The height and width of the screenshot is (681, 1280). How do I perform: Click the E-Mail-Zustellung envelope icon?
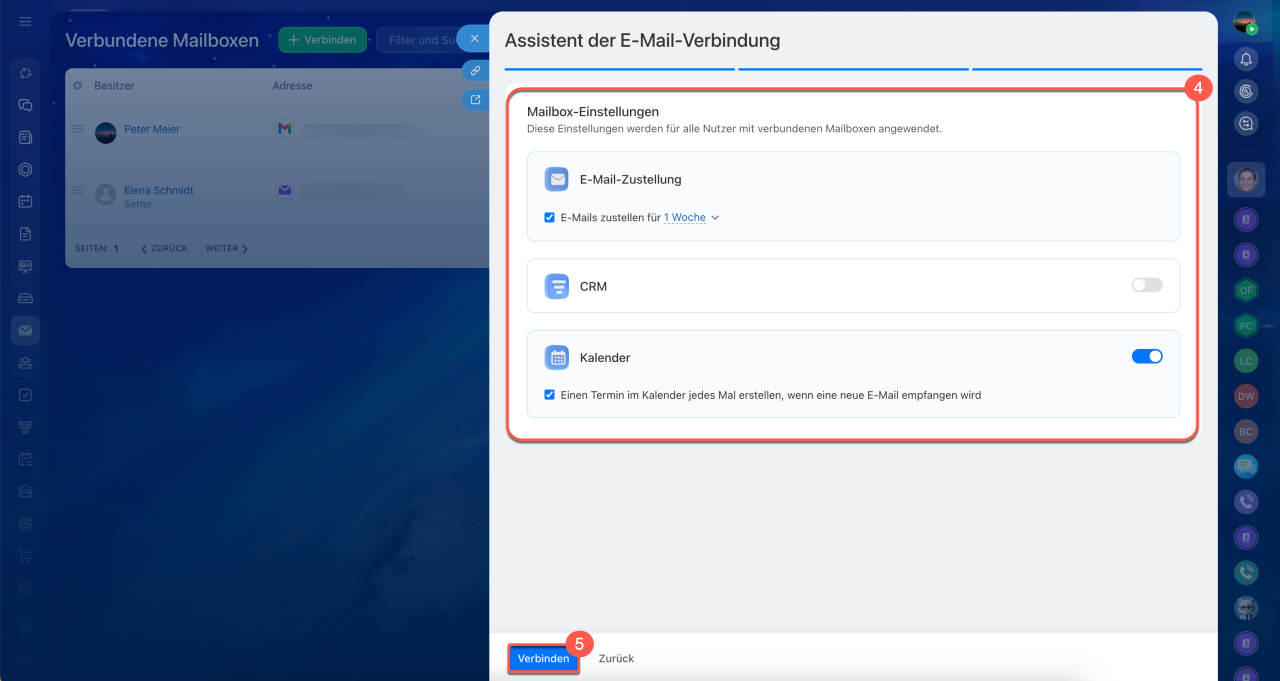click(557, 179)
